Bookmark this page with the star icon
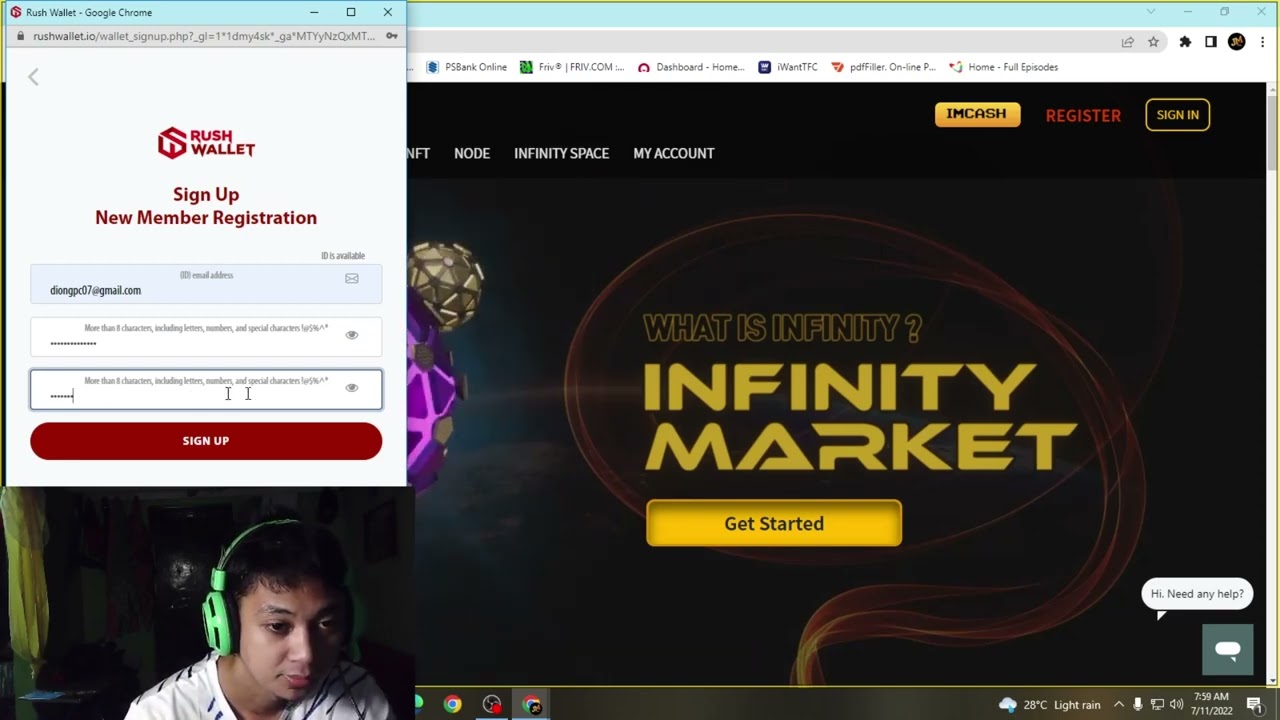 coord(1153,42)
